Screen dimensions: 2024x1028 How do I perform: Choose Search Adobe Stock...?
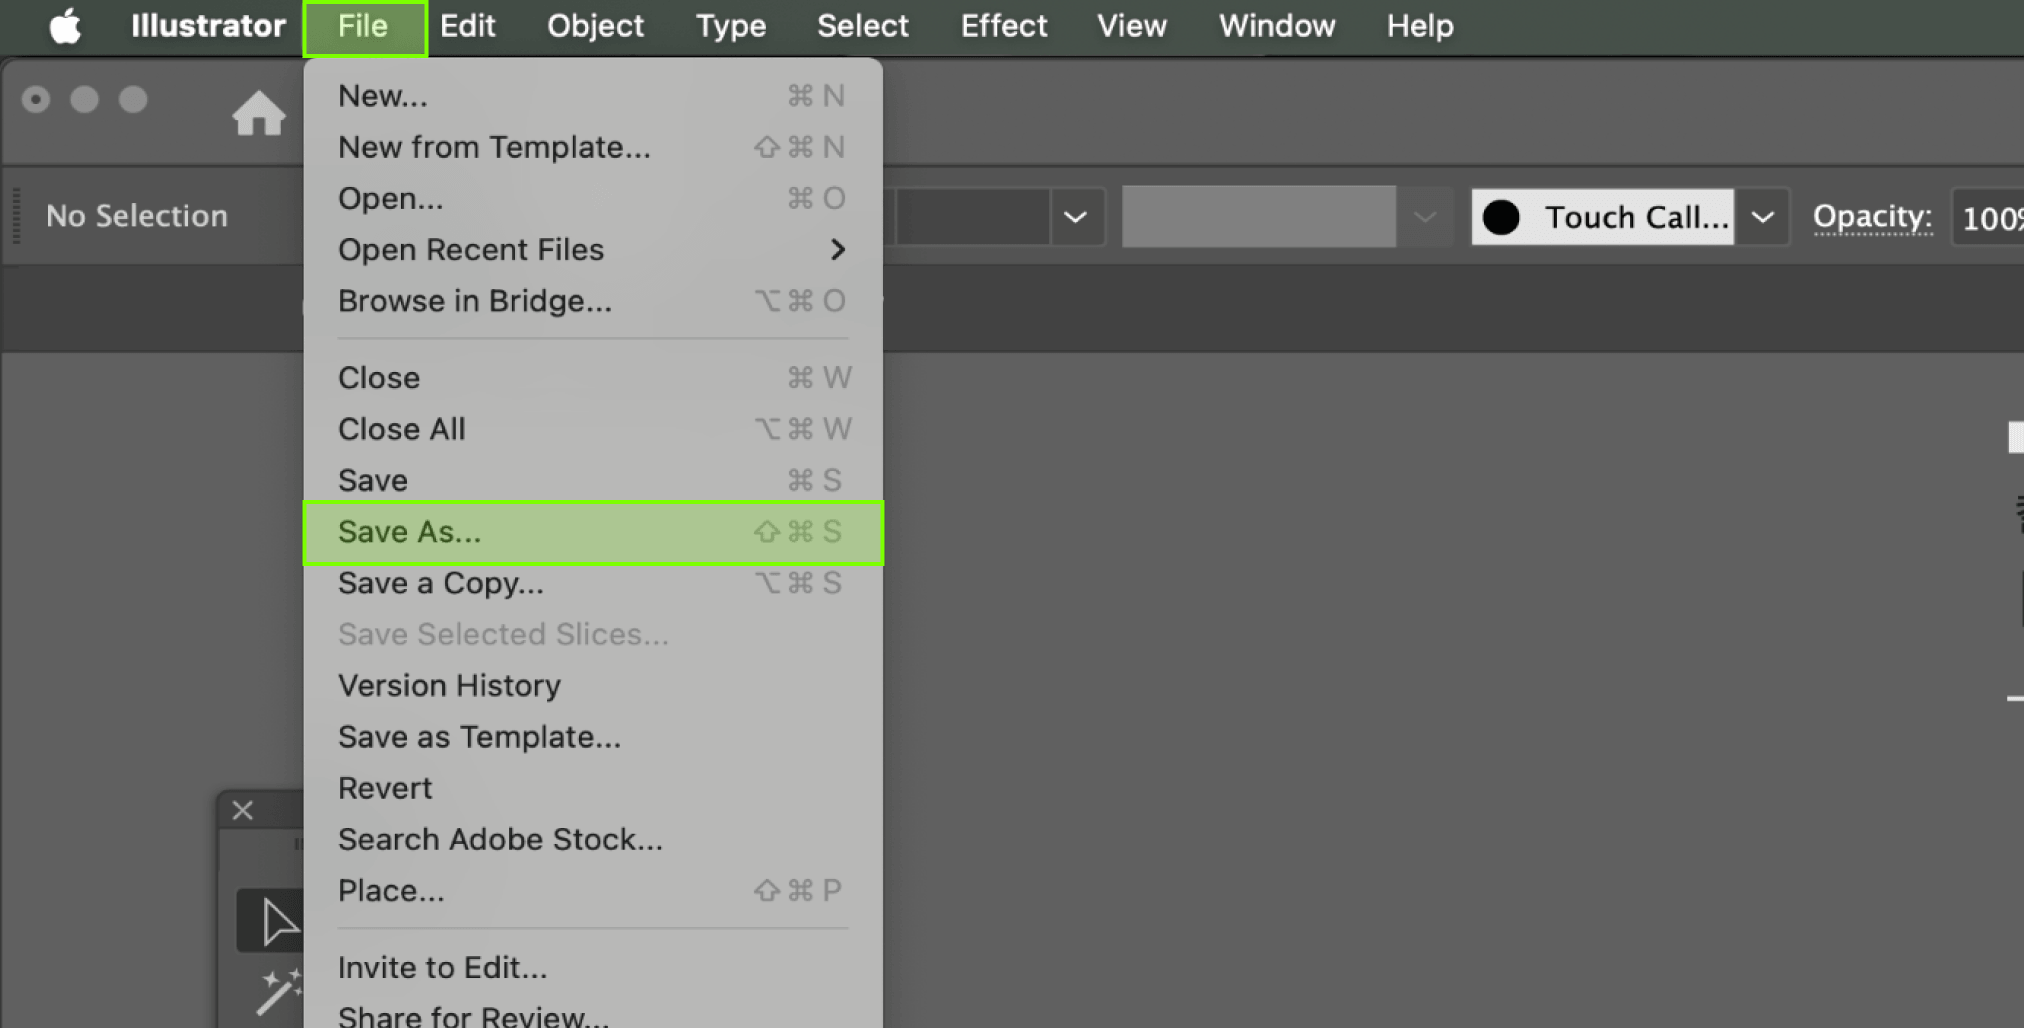[593, 839]
